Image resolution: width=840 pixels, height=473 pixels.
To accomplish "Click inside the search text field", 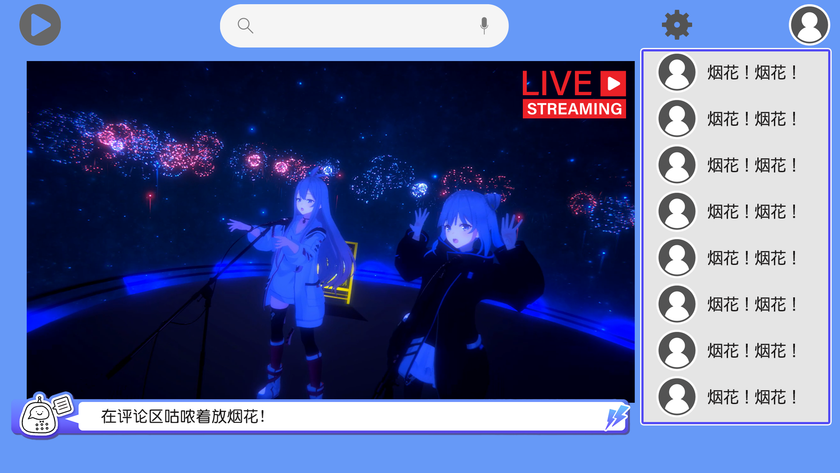I will [x=364, y=26].
